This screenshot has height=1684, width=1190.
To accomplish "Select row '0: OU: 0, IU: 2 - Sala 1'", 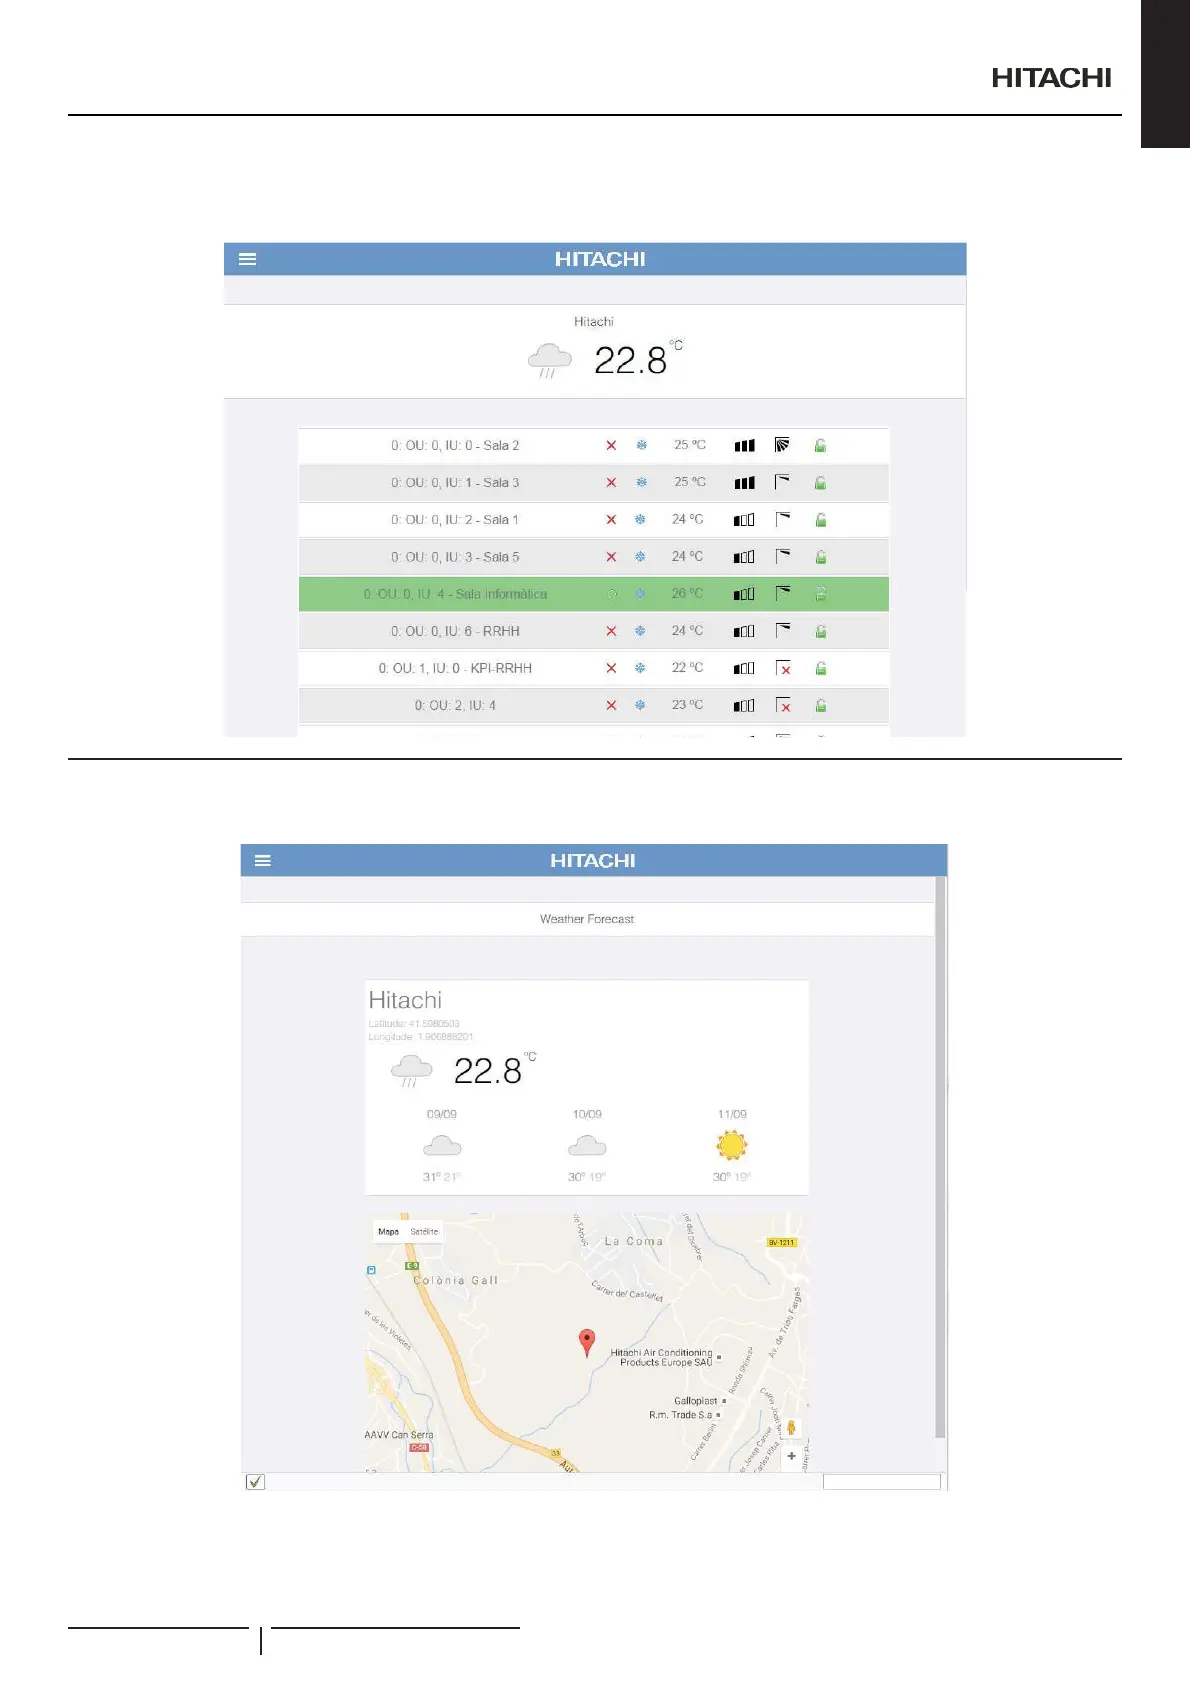I will [x=594, y=520].
